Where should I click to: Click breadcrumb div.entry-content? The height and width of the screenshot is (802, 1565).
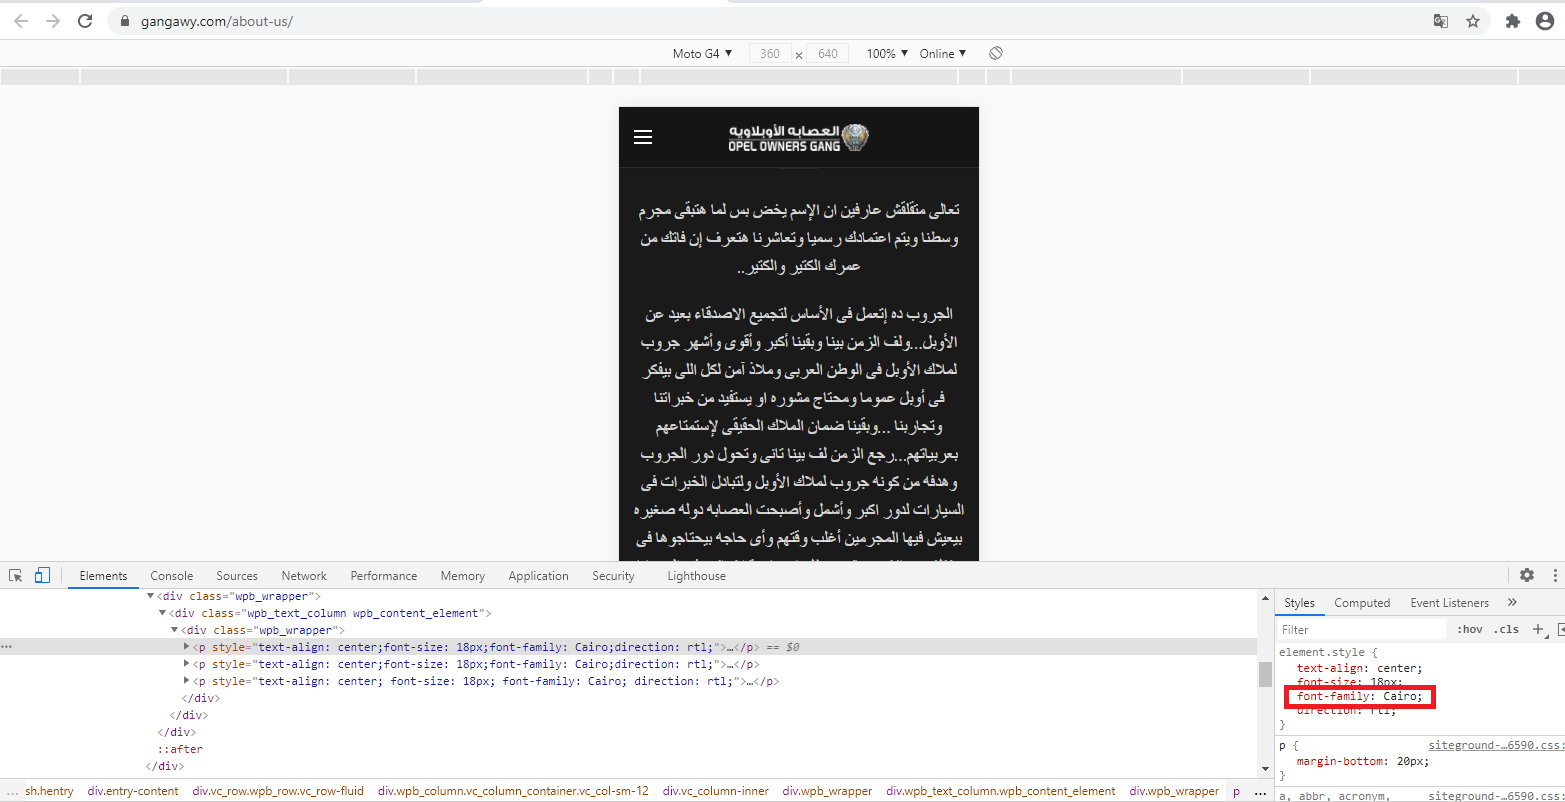[133, 791]
